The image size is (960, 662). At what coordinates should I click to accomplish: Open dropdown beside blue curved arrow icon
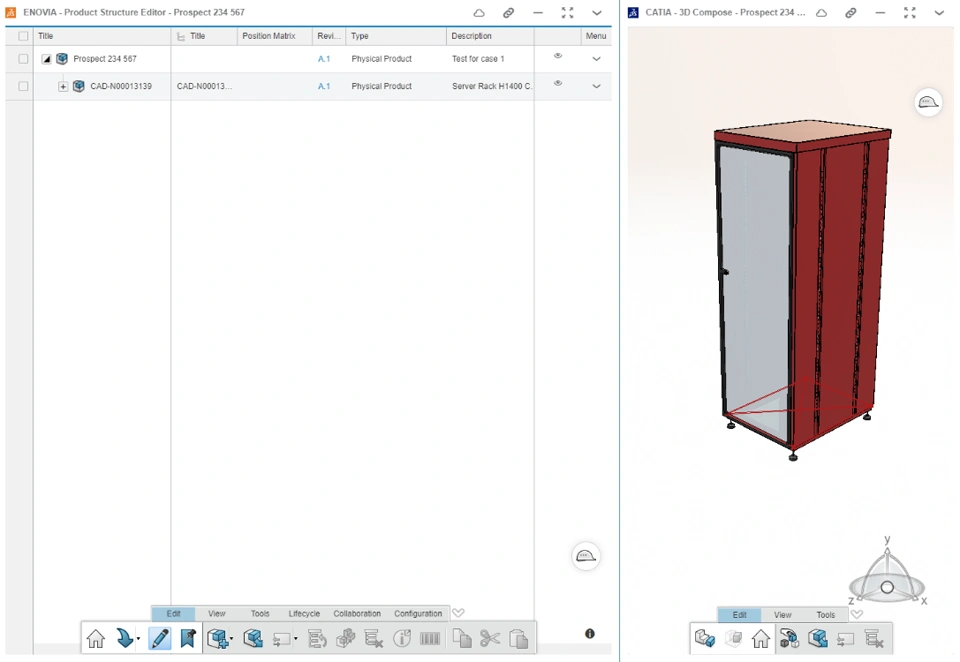(x=138, y=639)
